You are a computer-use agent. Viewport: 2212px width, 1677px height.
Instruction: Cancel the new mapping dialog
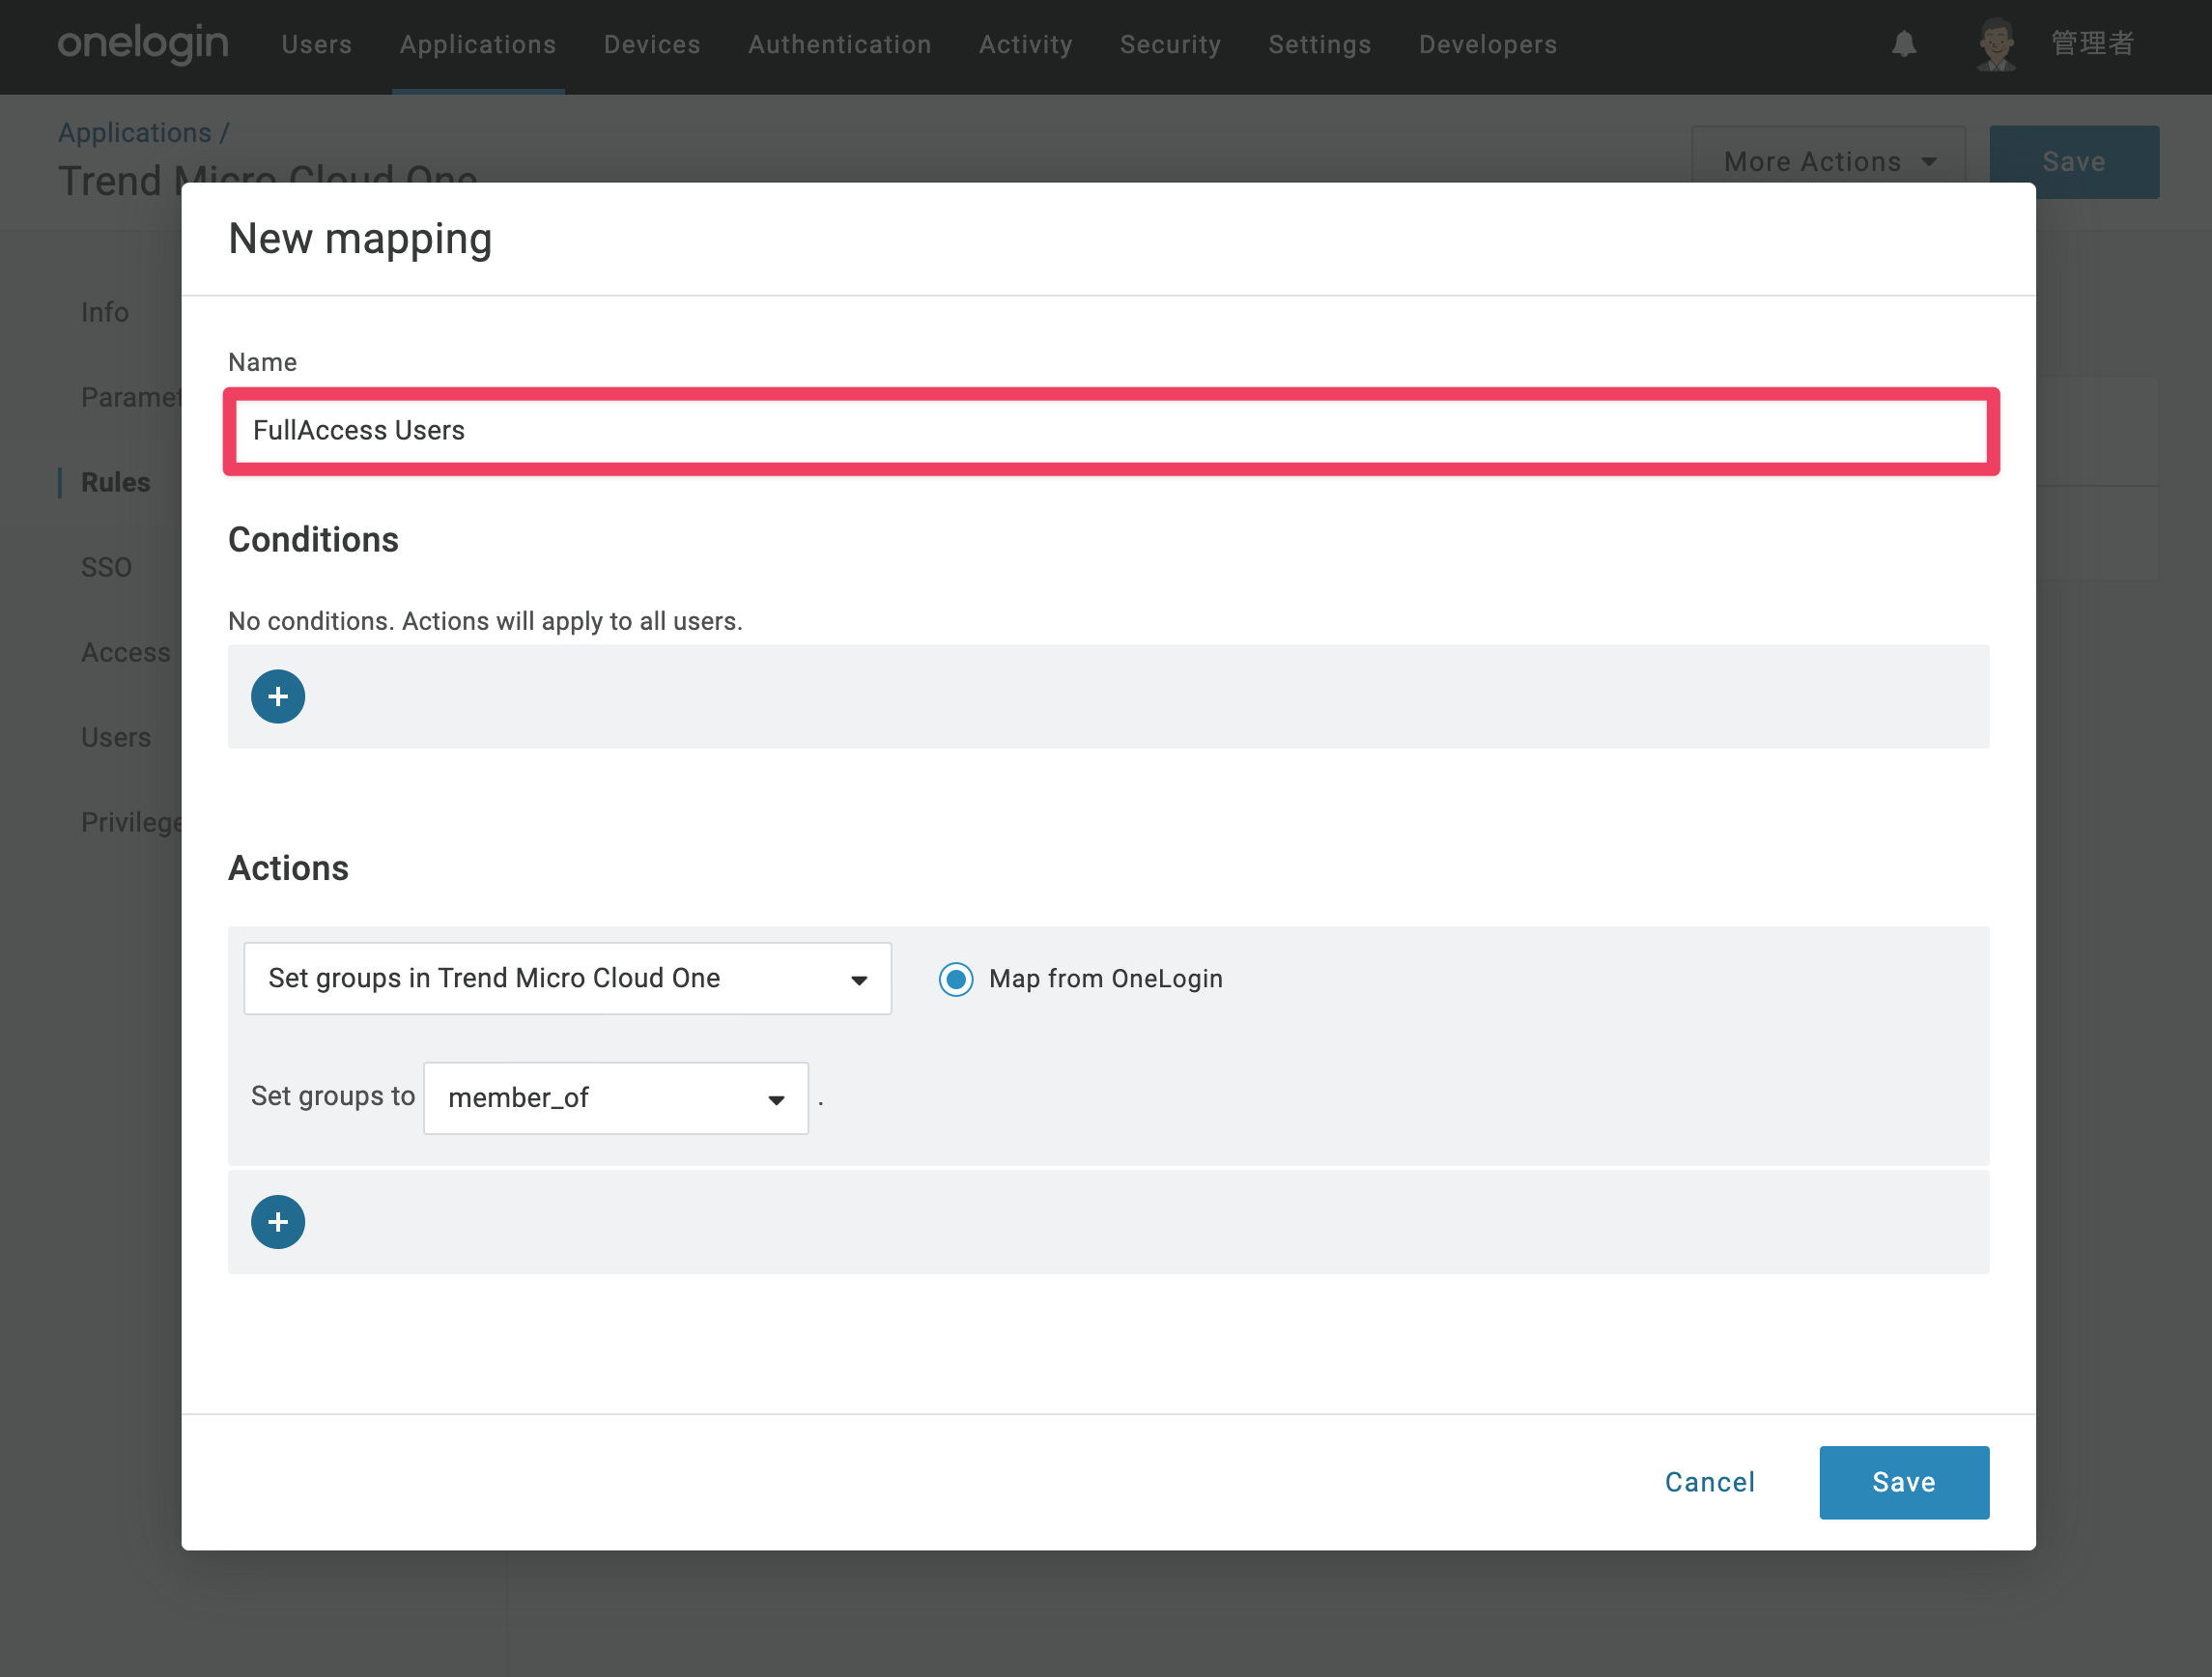click(x=1710, y=1482)
